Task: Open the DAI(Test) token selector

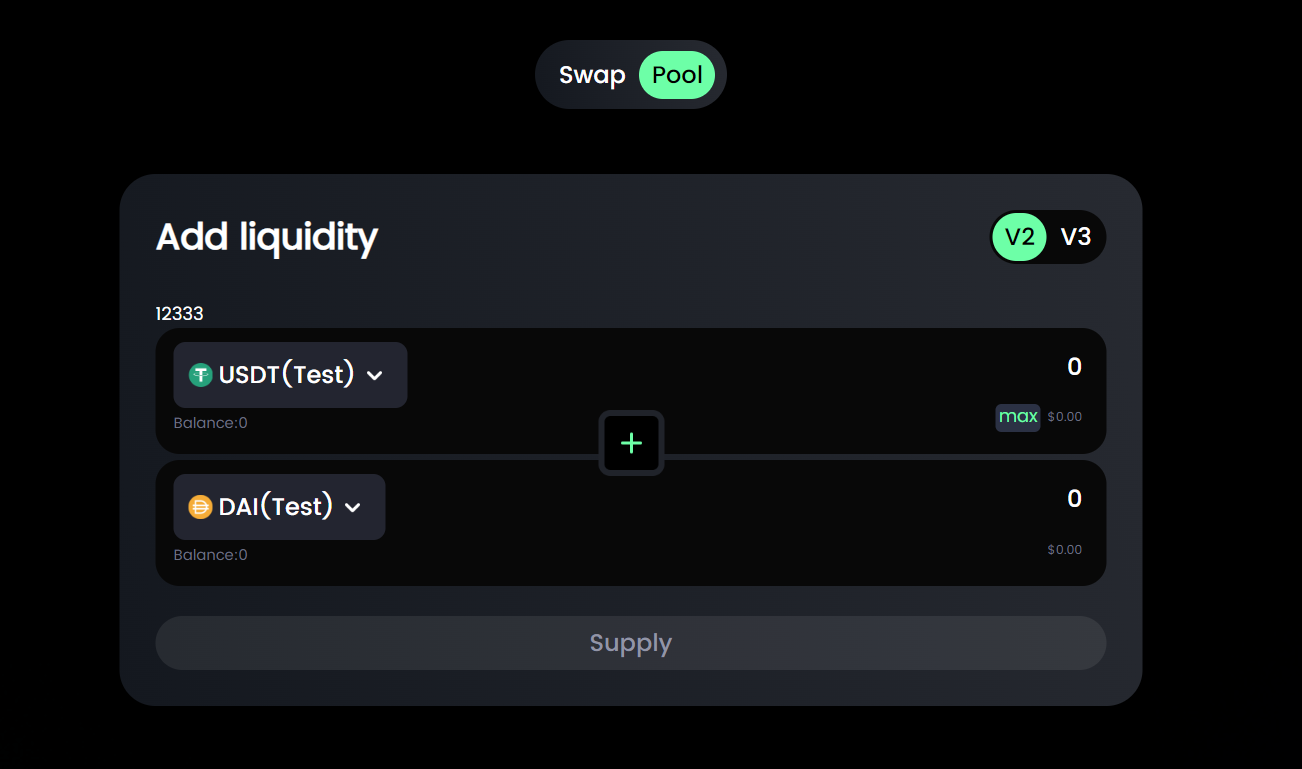Action: click(279, 507)
